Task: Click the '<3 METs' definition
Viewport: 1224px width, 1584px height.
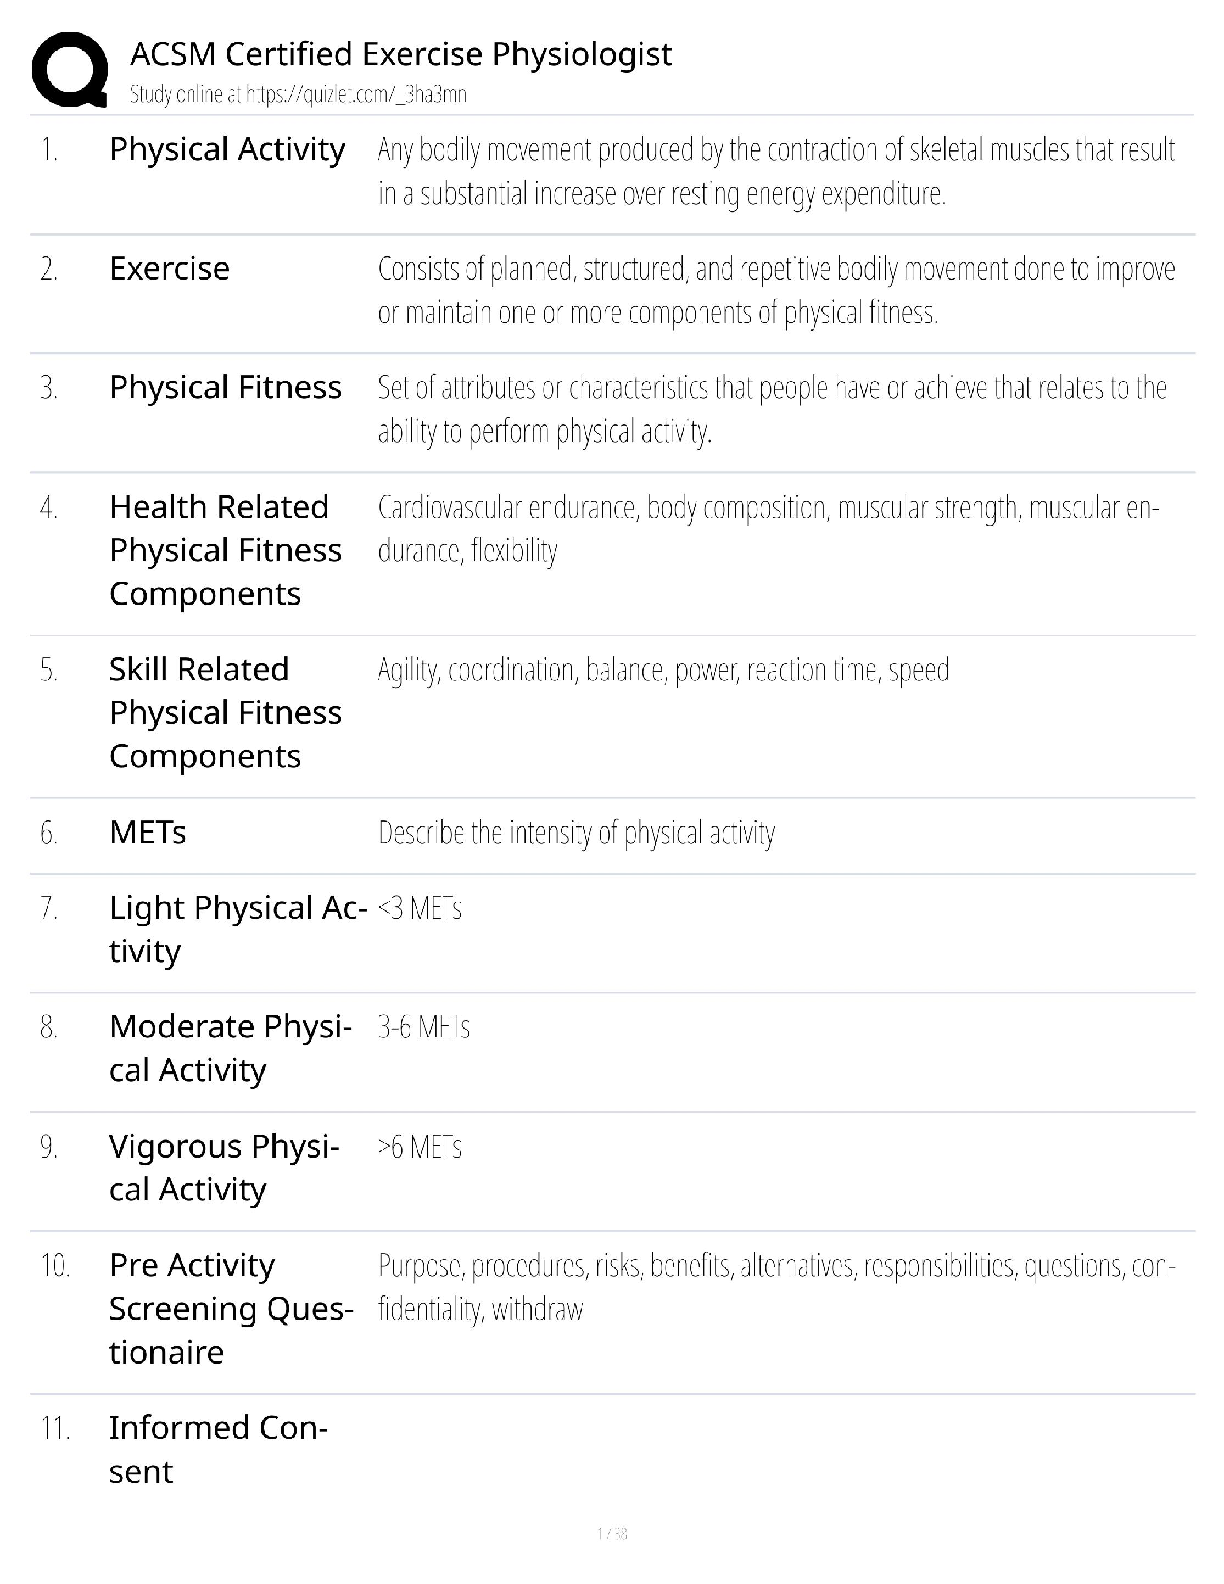Action: pos(420,908)
